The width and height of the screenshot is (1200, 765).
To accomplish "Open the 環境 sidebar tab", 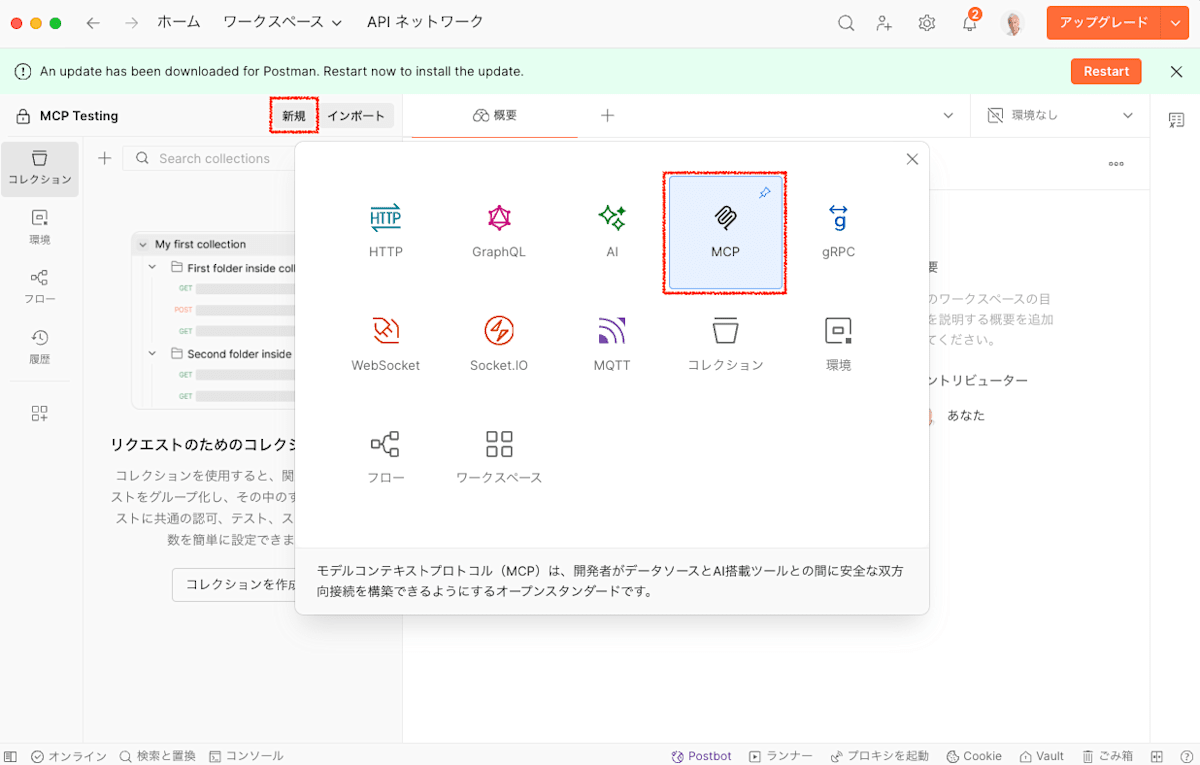I will click(x=40, y=228).
